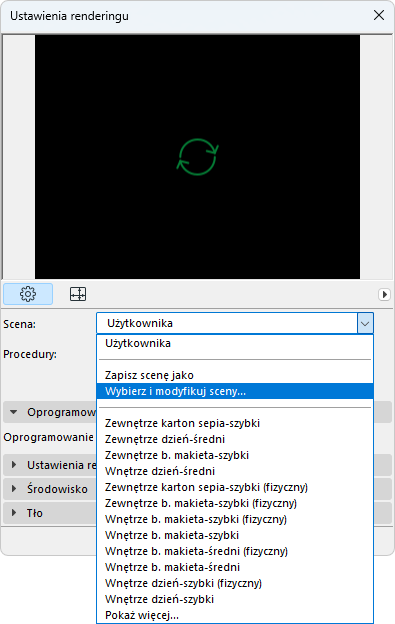Screen dimensions: 395x624
Task: Select scene Zewnętrze b. makieta-szybki
Action: pyautogui.click(x=235, y=455)
